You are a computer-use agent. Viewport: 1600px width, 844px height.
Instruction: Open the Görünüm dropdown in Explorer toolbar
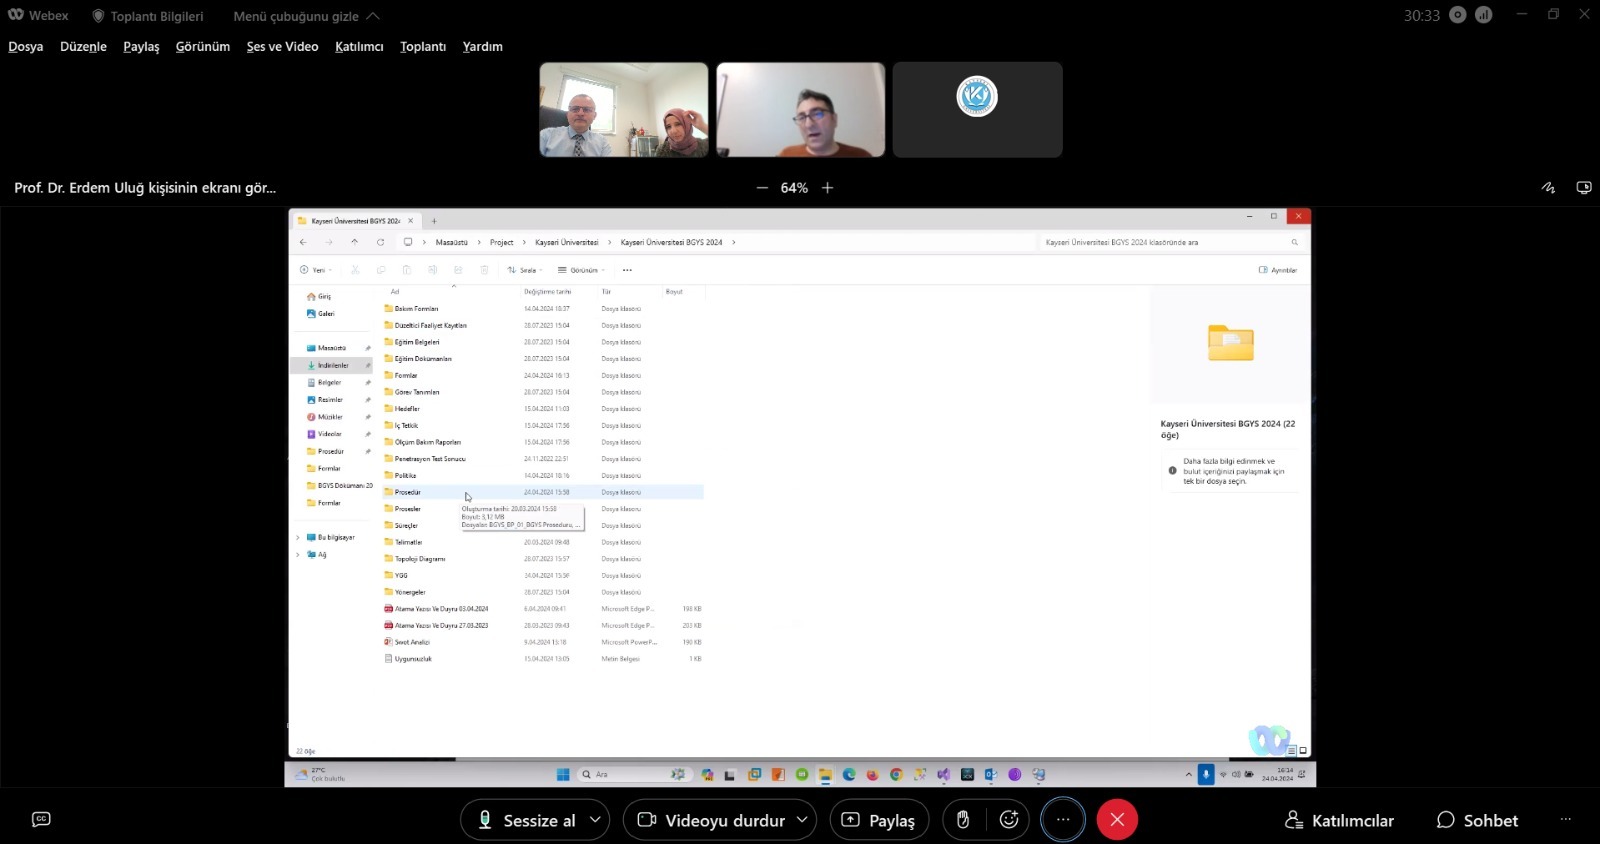[581, 270]
